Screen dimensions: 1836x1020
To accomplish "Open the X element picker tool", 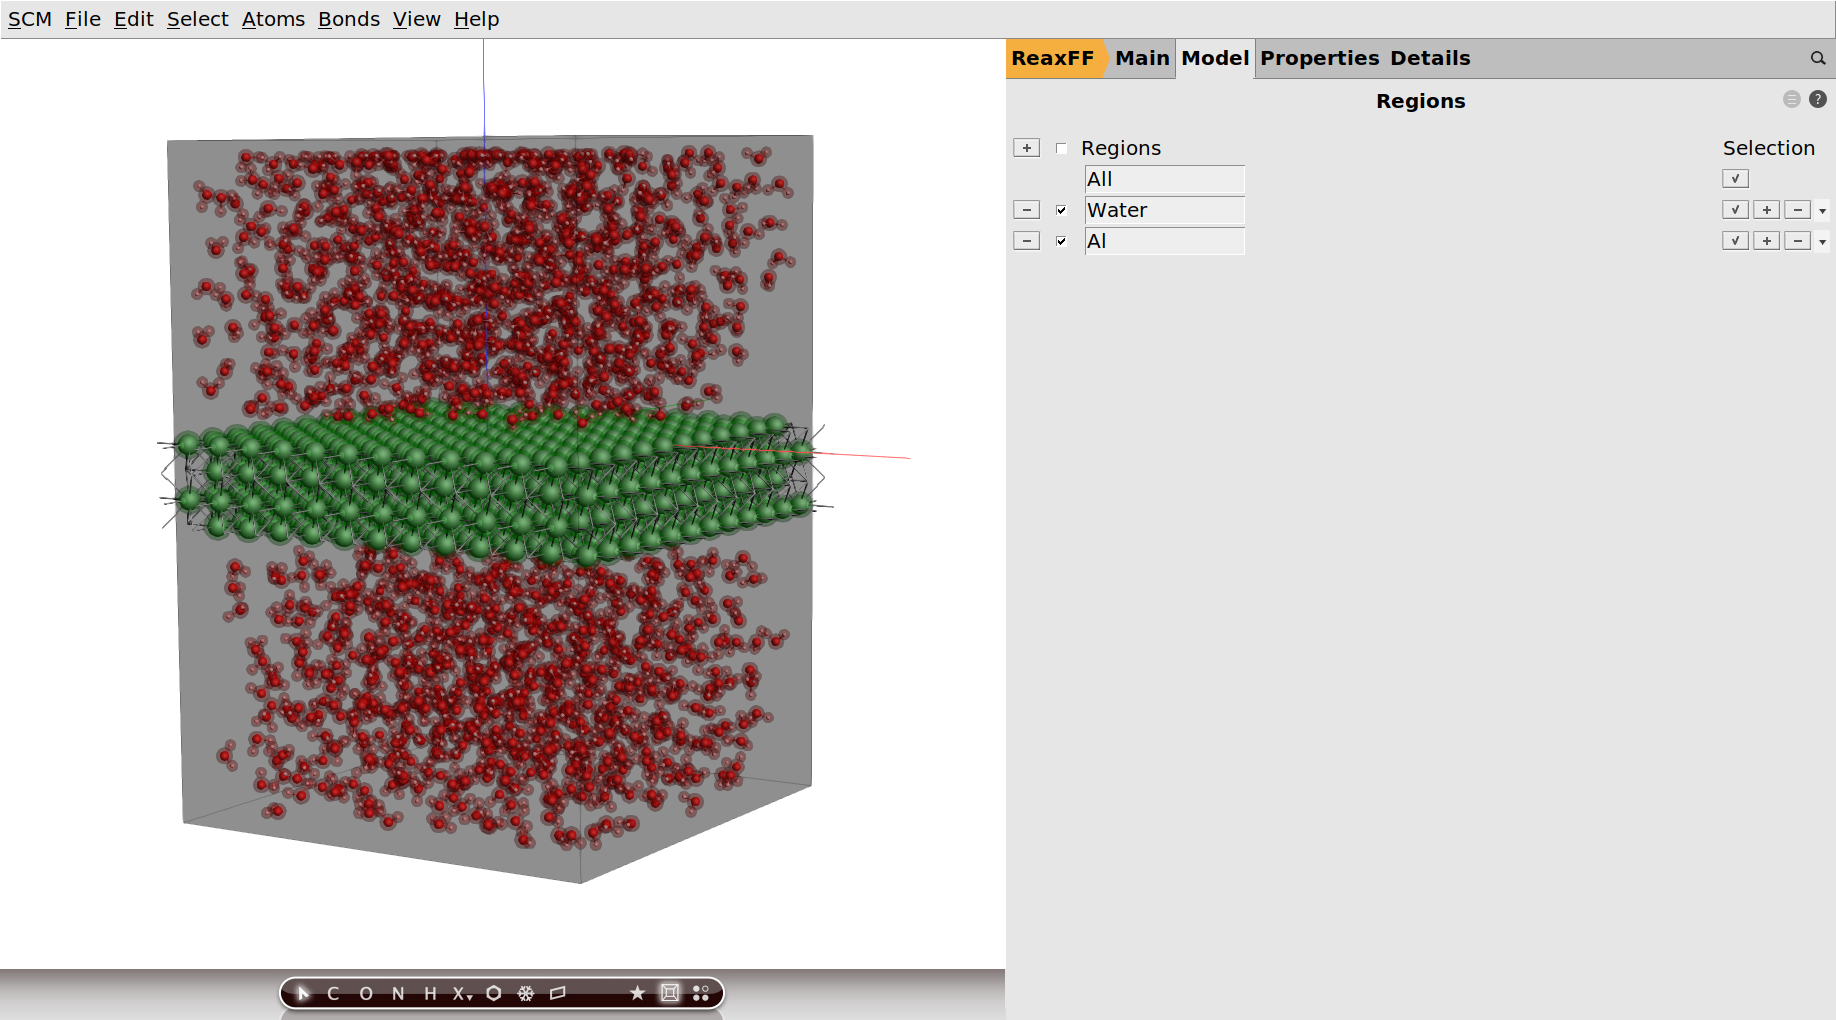I will (x=462, y=993).
